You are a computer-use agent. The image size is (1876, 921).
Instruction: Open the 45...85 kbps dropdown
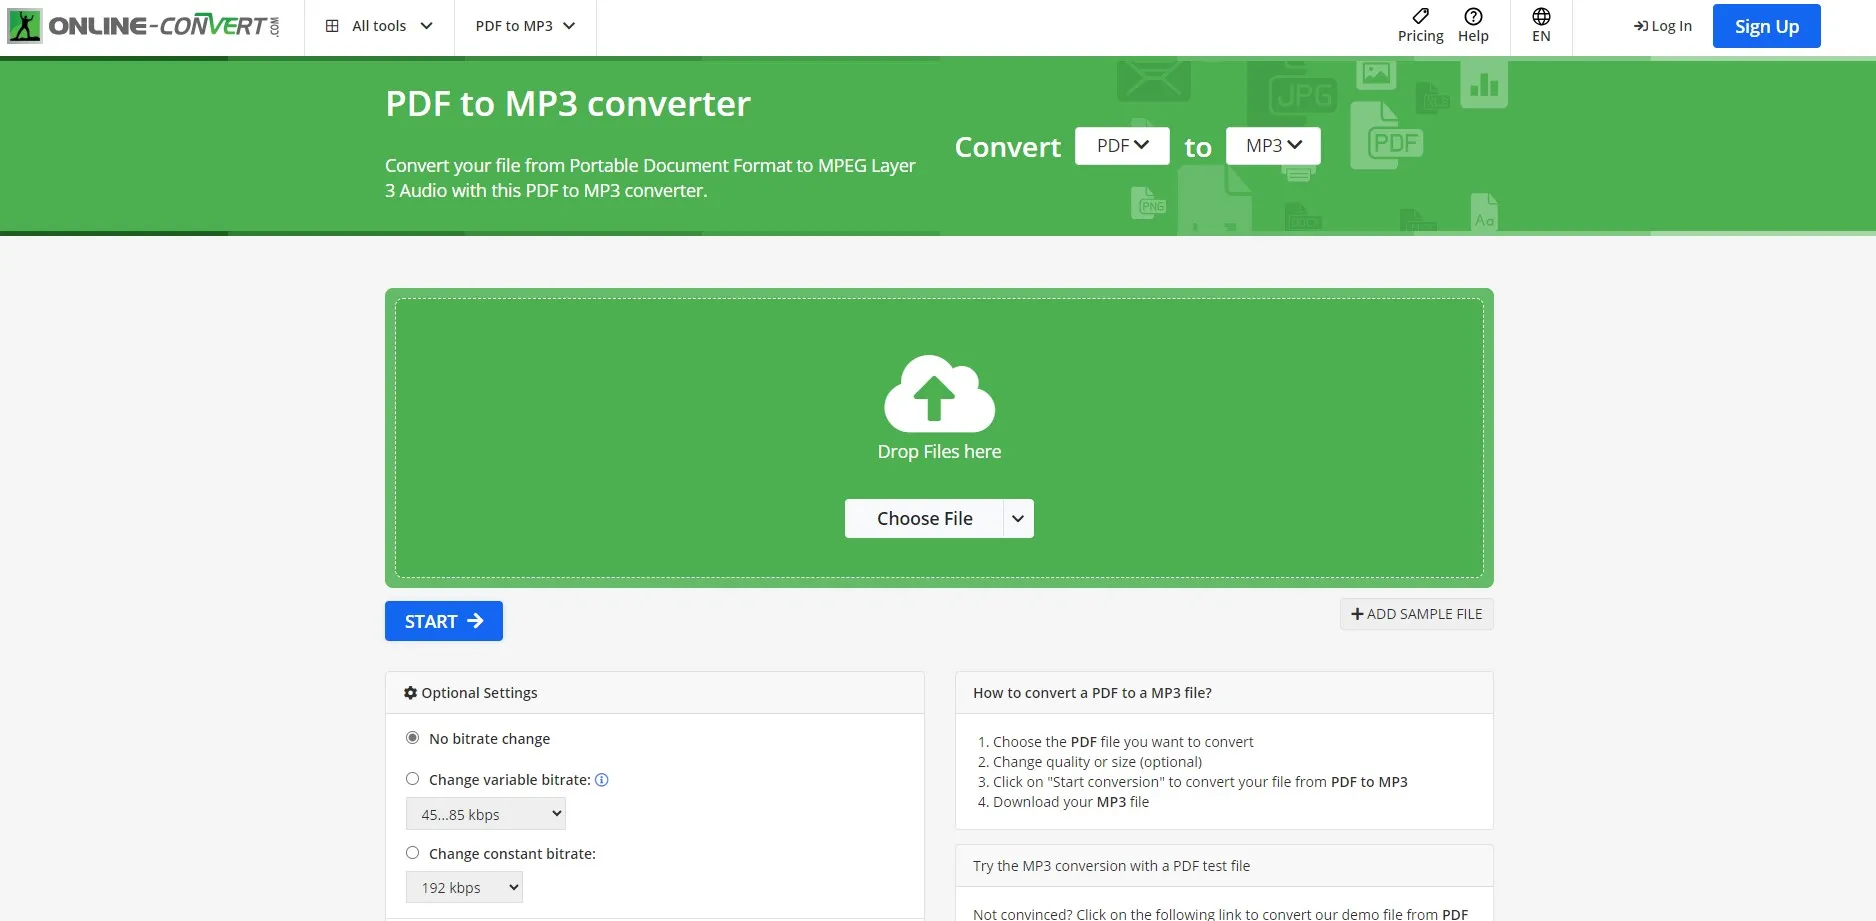pyautogui.click(x=485, y=813)
